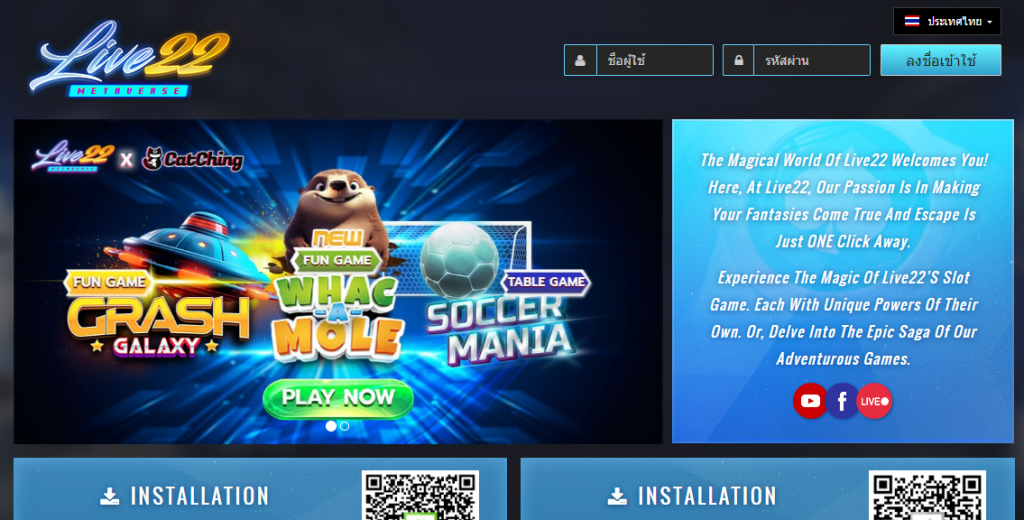Select the Crash Galaxy game logo
The image size is (1024, 520).
[x=158, y=315]
